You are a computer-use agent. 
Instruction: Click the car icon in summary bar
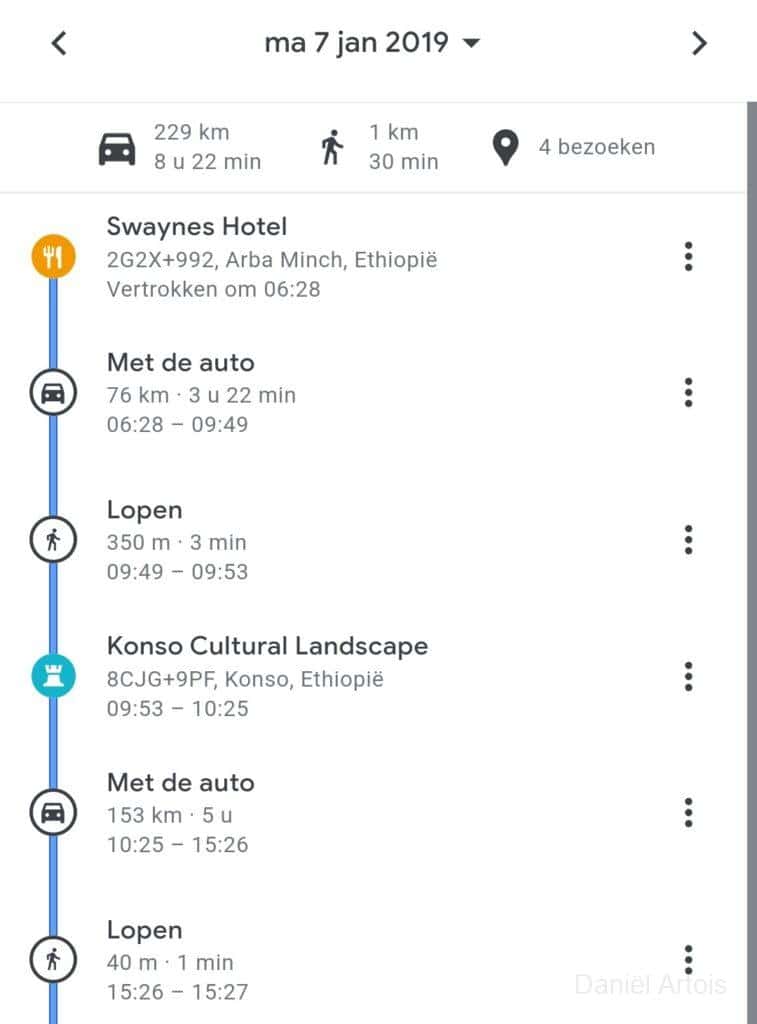coord(117,148)
